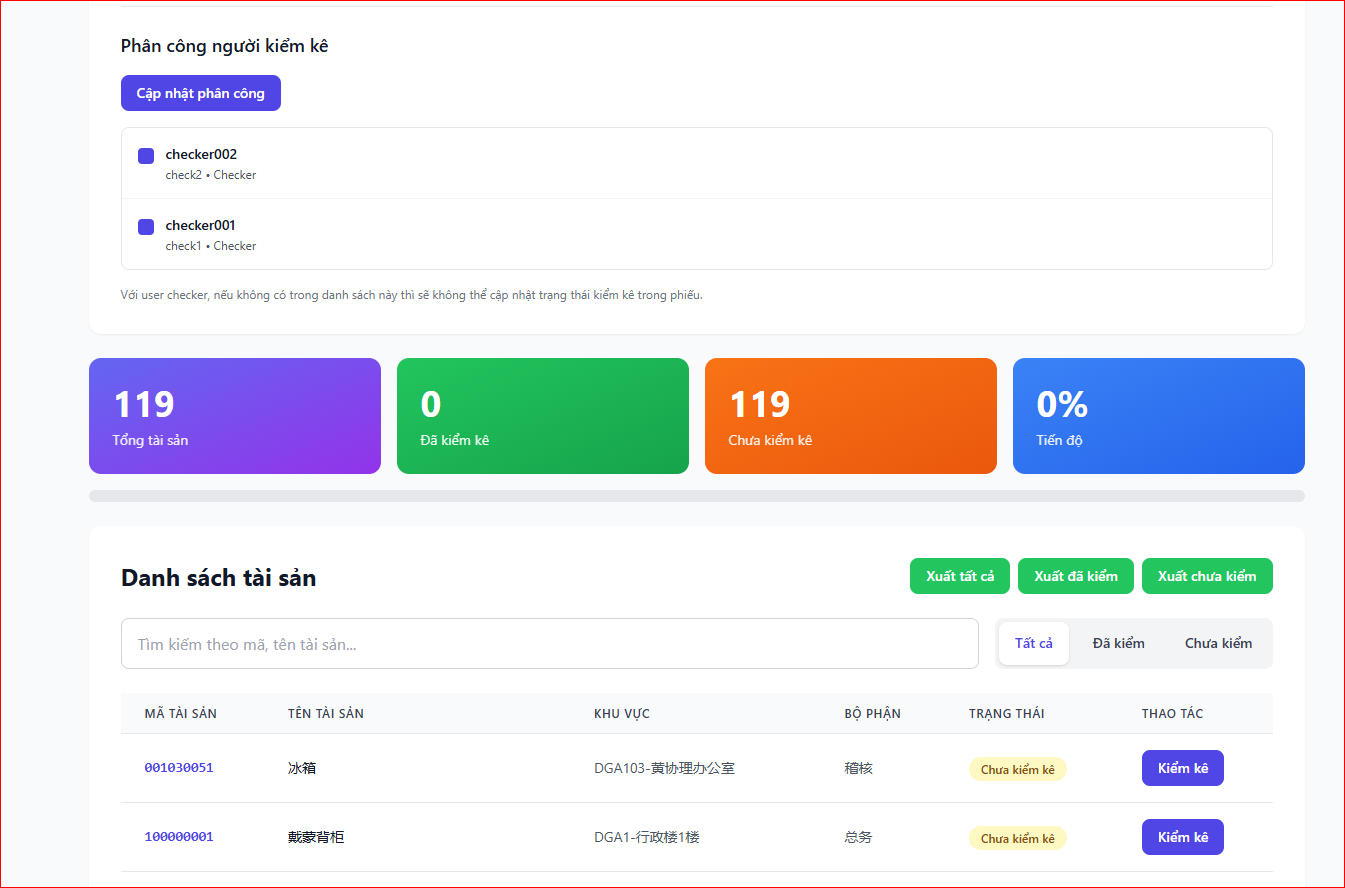Click Kiểm kê for asset 001030051

pos(1182,768)
